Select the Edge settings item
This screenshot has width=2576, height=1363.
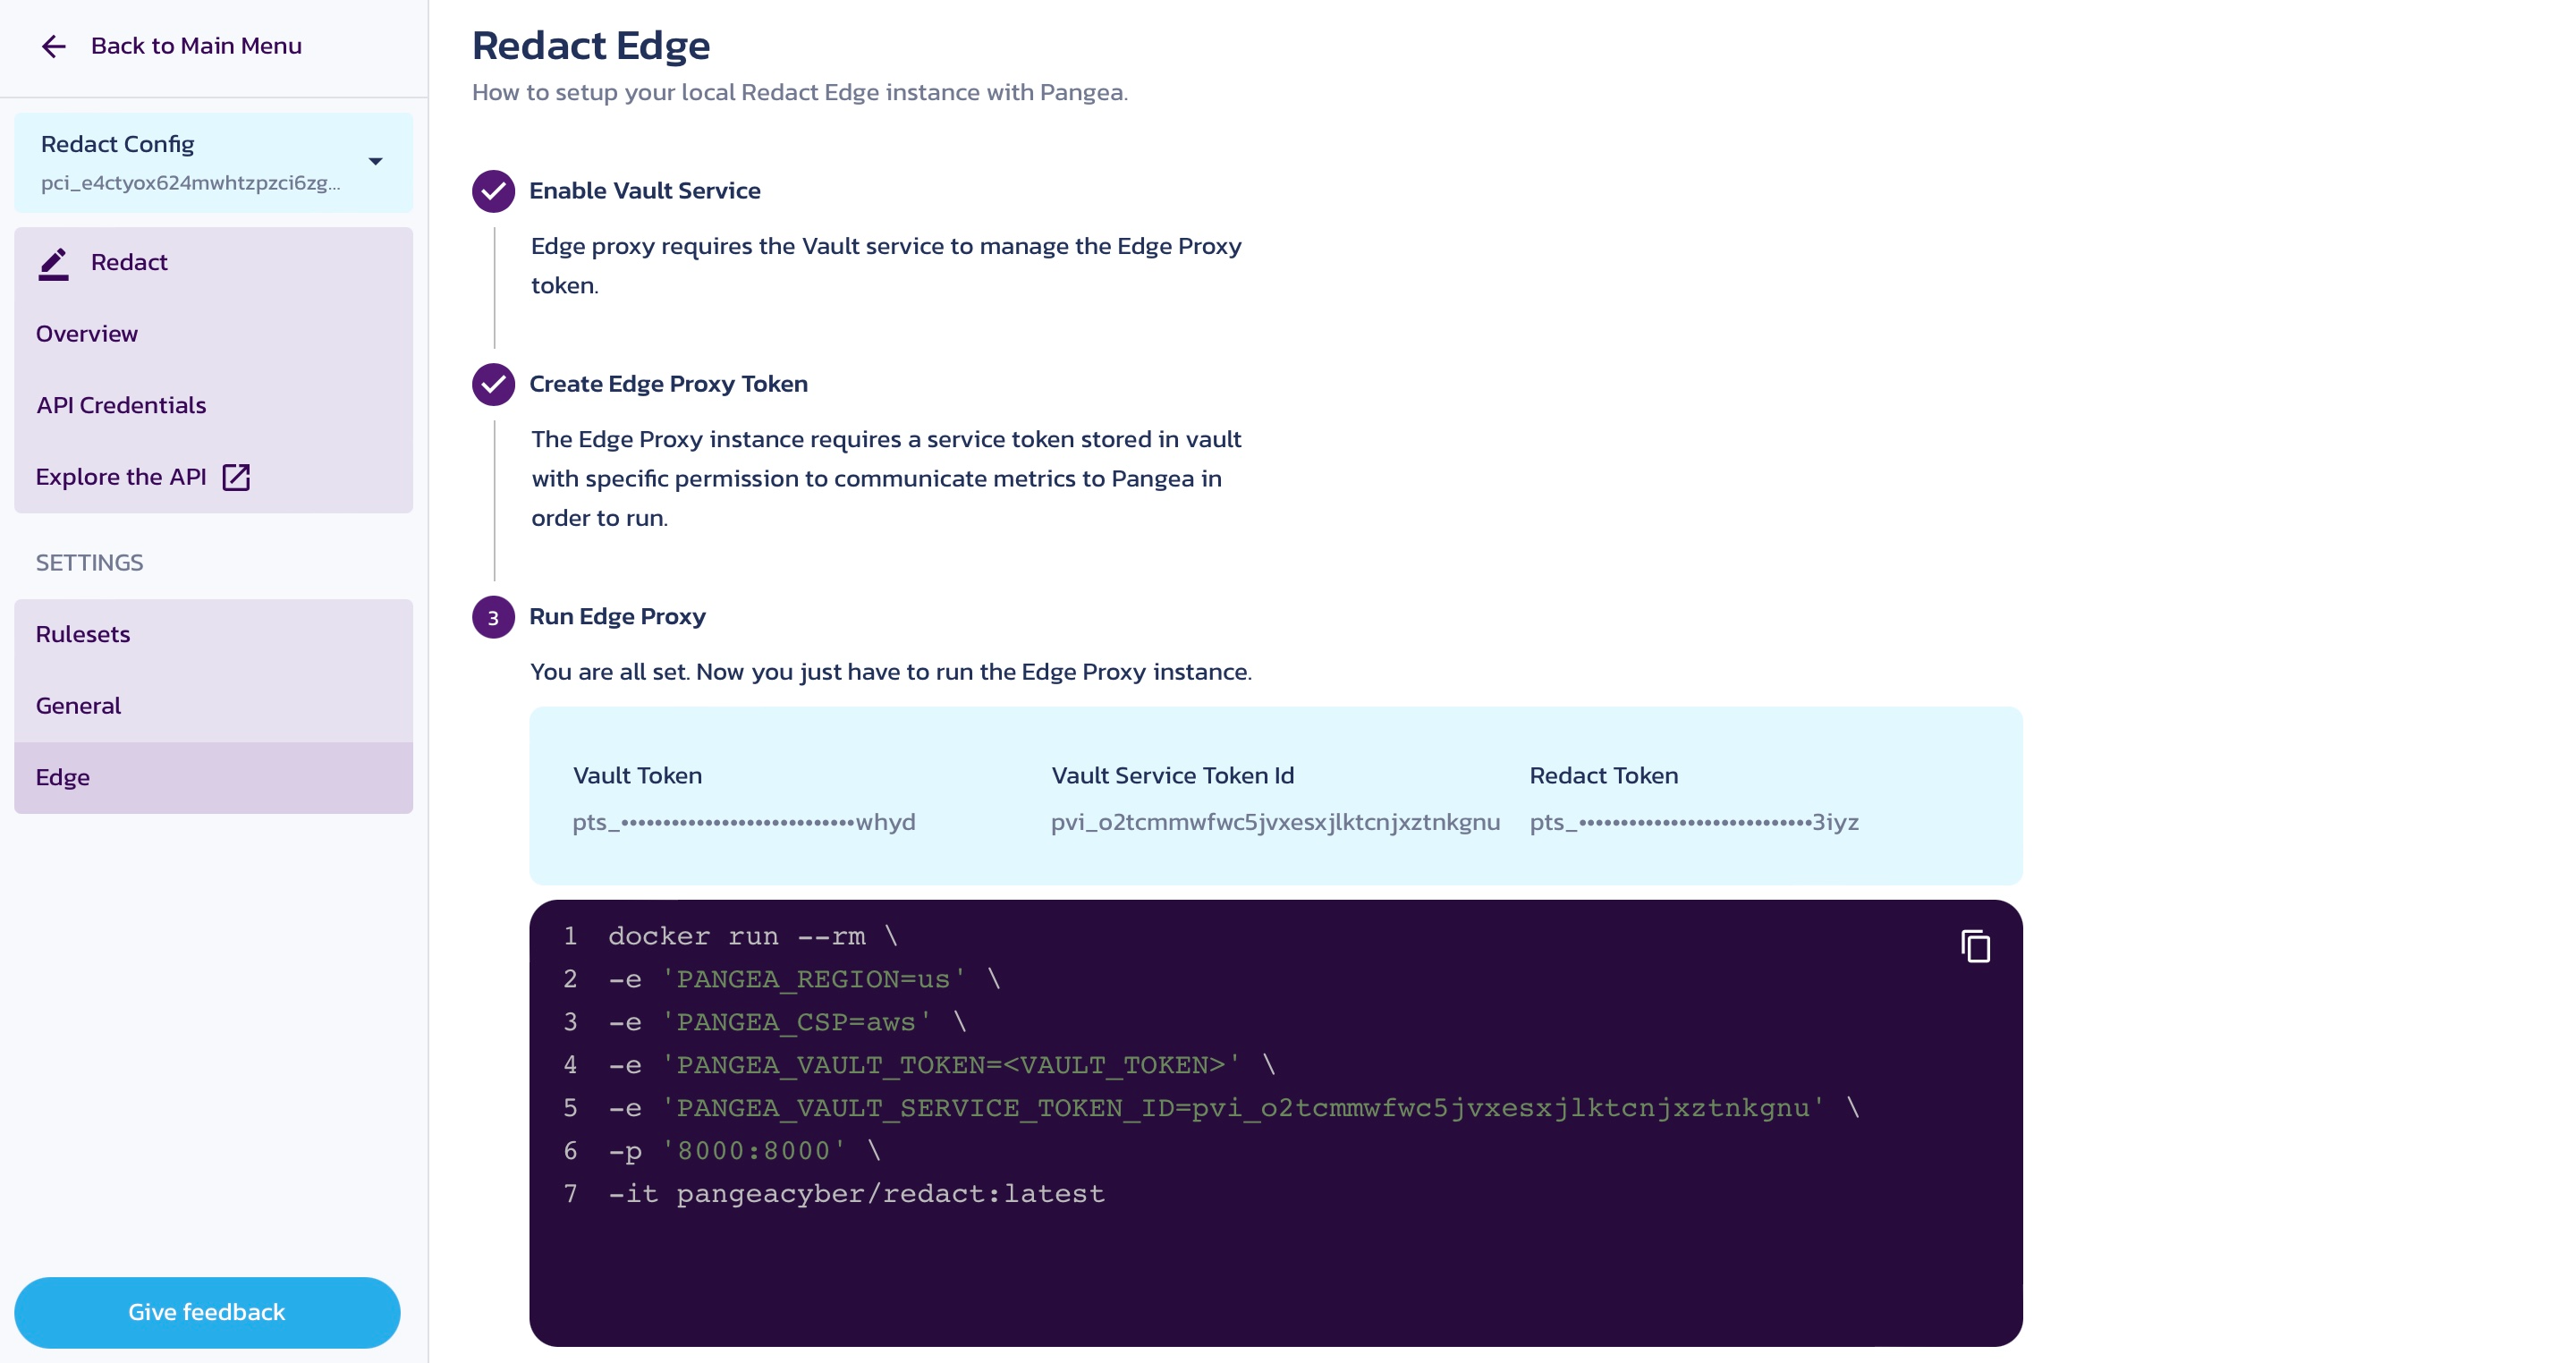(213, 777)
